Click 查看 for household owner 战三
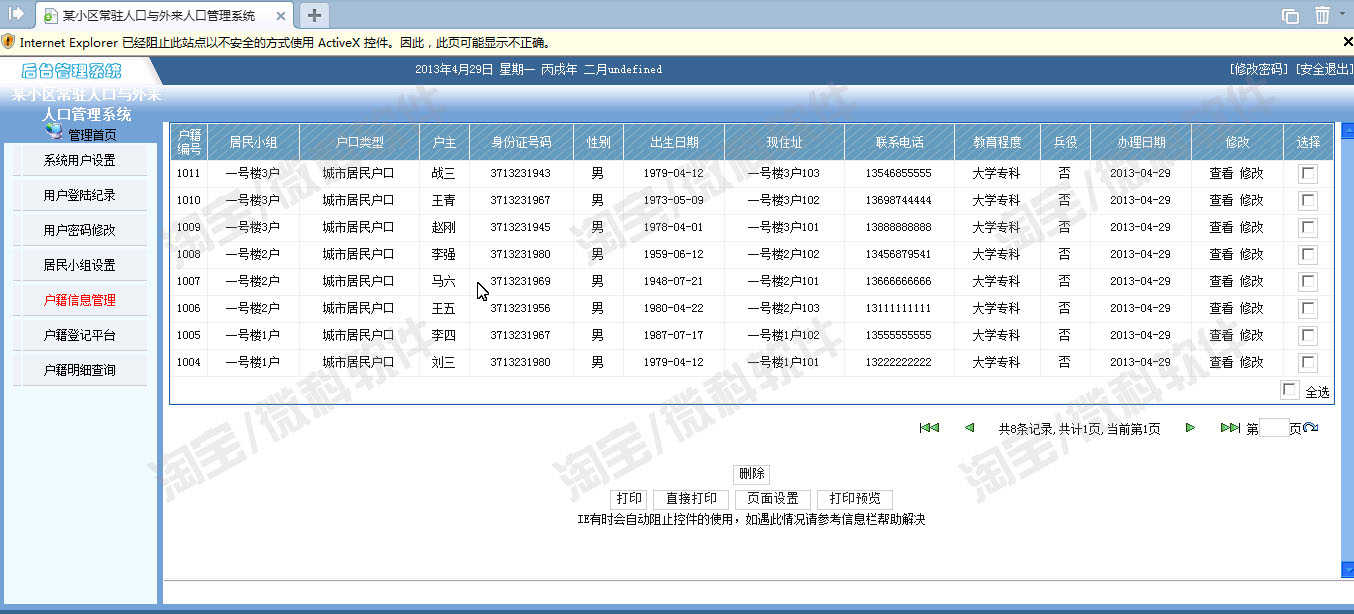Image resolution: width=1354 pixels, height=614 pixels. [1221, 173]
